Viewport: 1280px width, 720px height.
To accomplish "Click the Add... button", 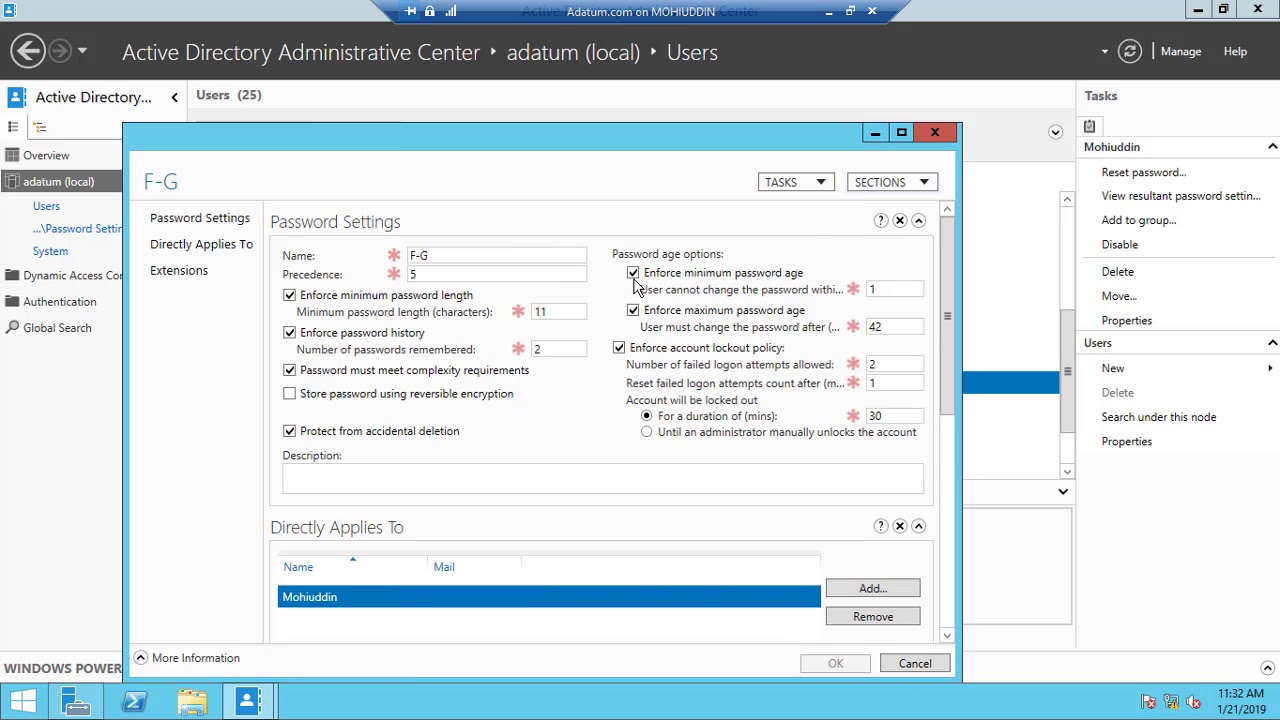I will (873, 589).
